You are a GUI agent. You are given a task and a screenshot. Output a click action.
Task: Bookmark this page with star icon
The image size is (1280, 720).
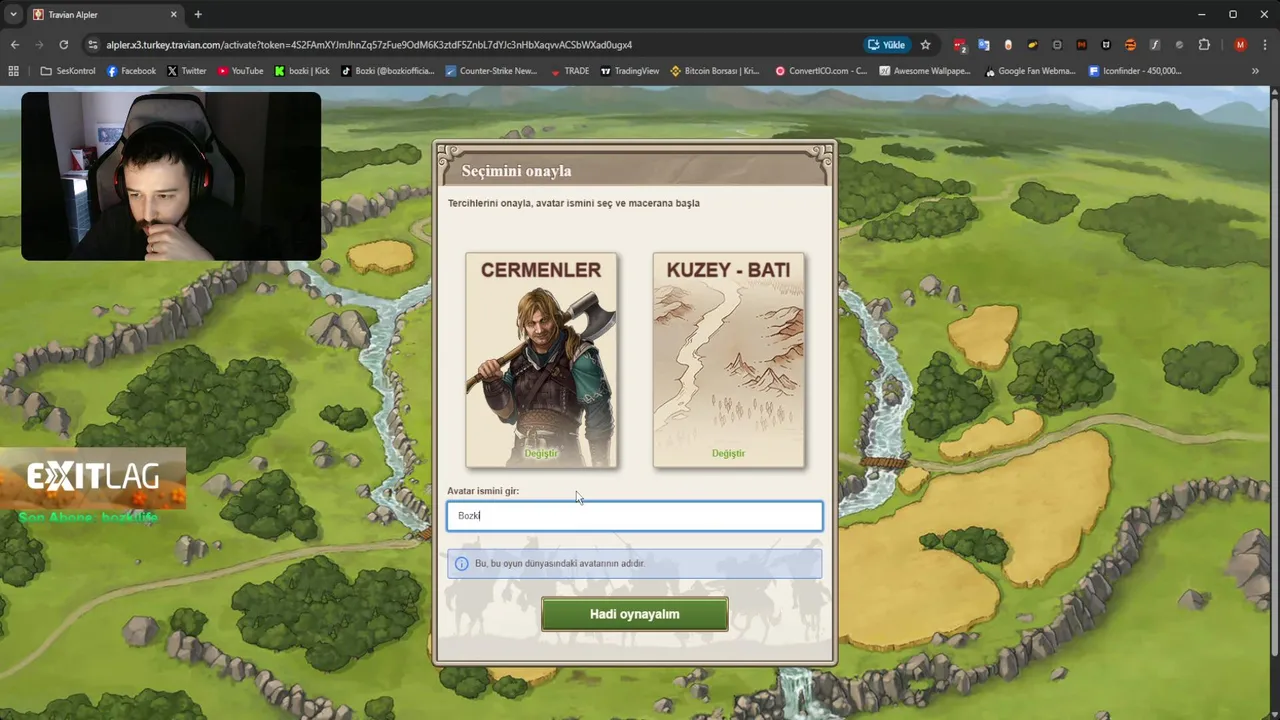925,45
